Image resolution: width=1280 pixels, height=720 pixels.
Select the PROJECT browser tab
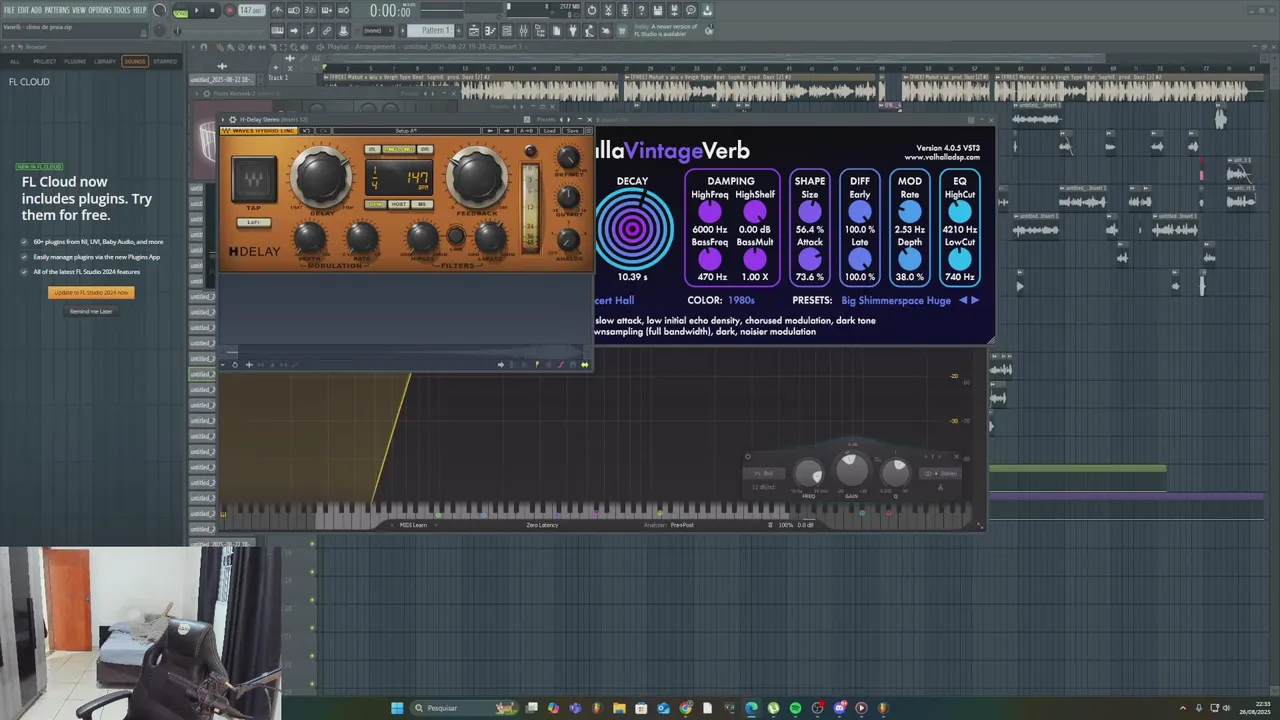tap(45, 61)
